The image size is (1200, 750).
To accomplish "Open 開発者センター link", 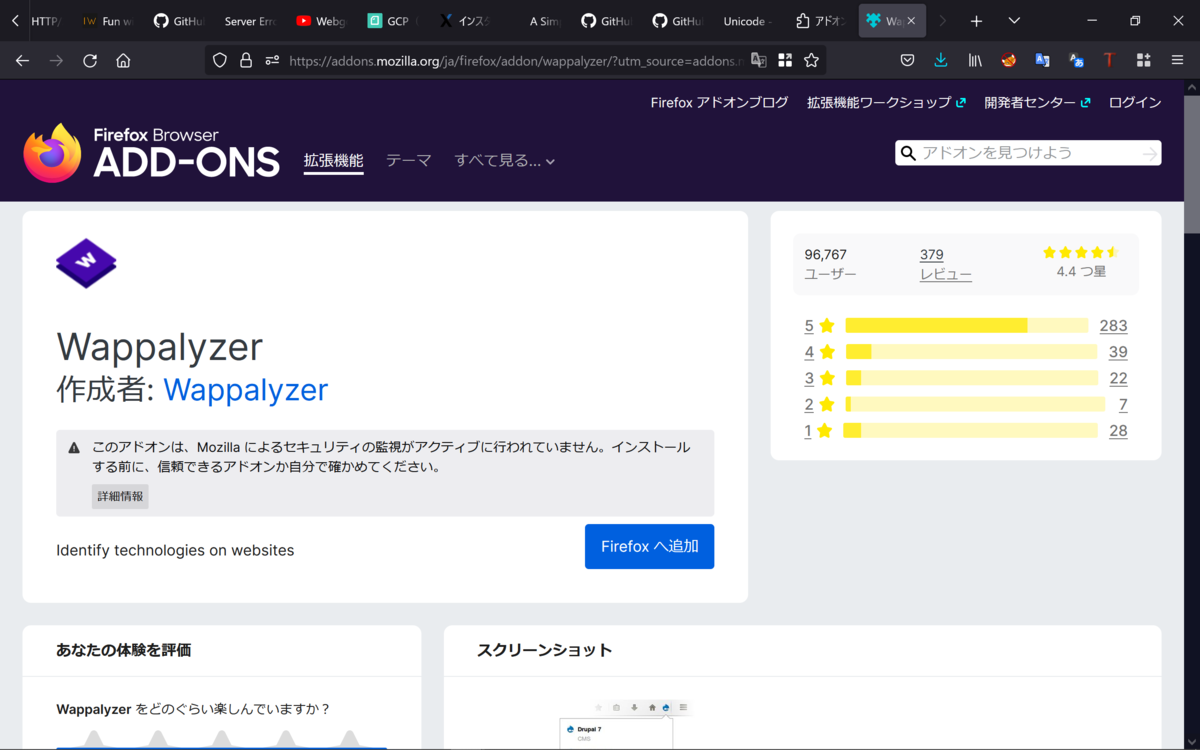I will coord(1037,102).
